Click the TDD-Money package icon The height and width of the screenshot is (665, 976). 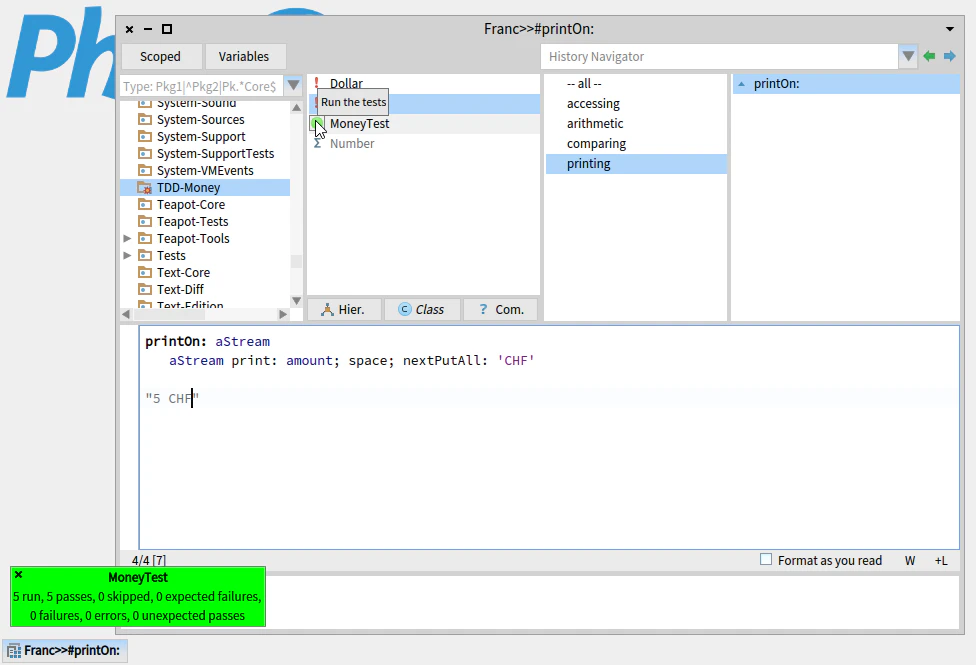[144, 187]
